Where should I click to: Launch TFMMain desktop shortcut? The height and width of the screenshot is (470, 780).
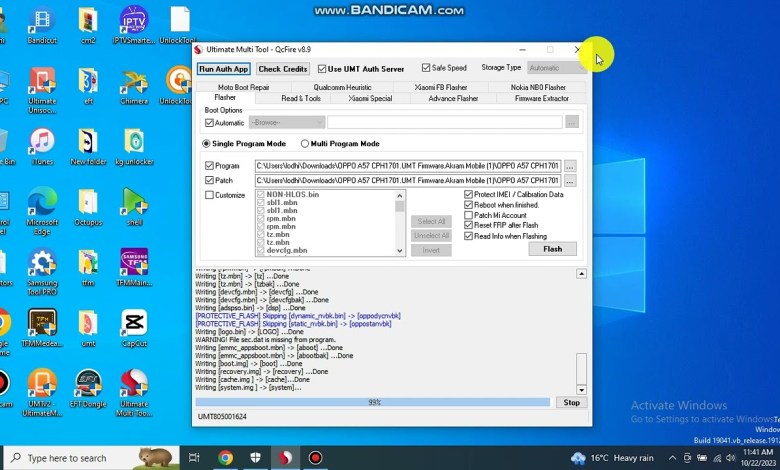pos(134,268)
